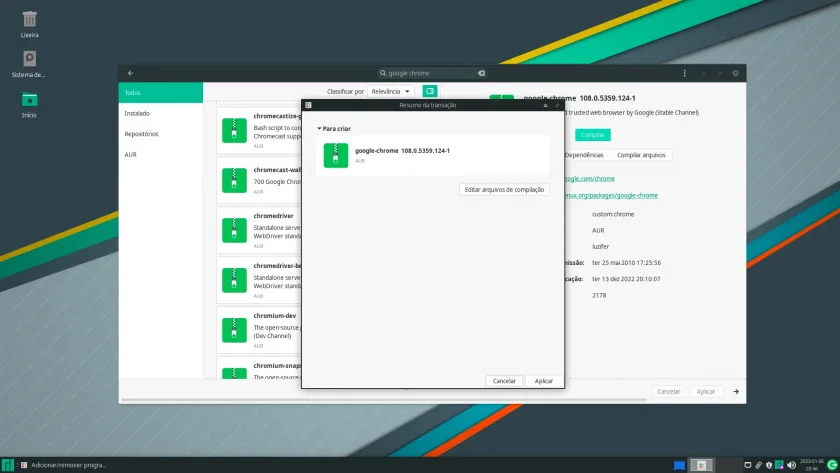Click into the google chrome search field
This screenshot has height=473, width=840.
[432, 73]
